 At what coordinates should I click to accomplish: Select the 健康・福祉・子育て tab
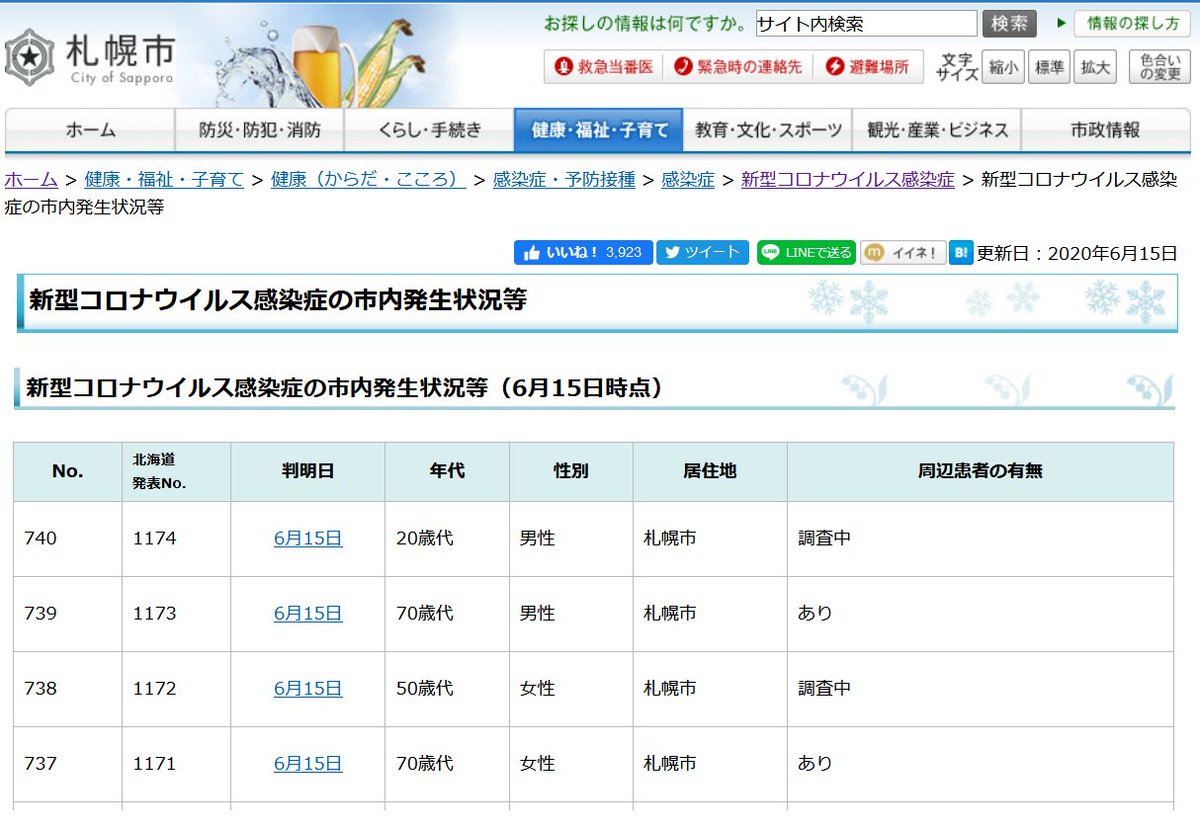click(598, 130)
